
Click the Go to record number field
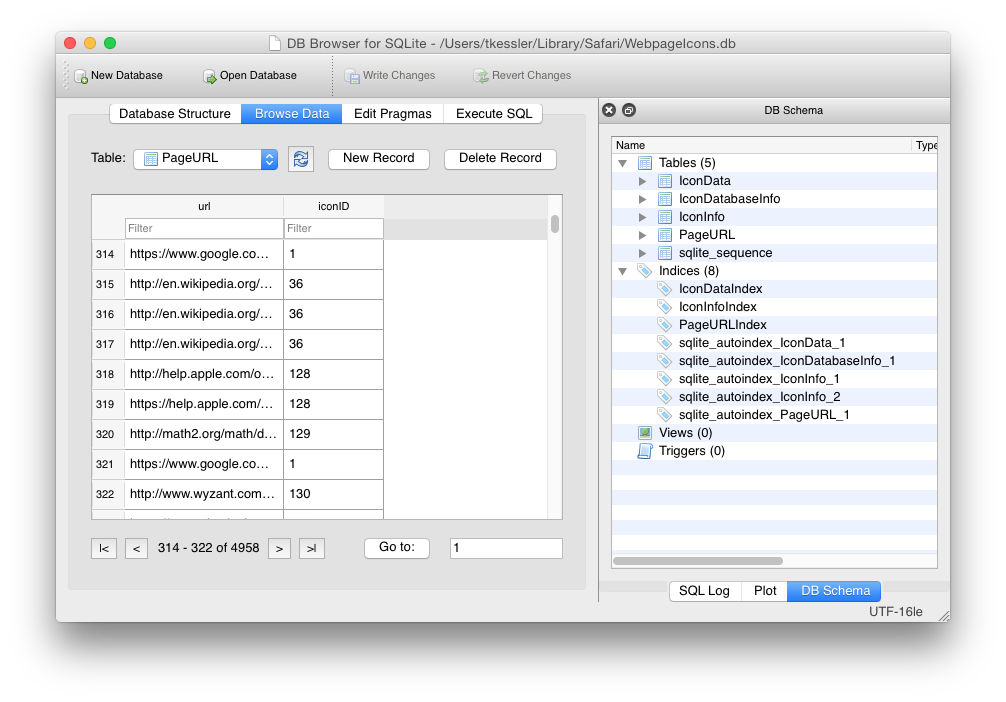pos(506,549)
